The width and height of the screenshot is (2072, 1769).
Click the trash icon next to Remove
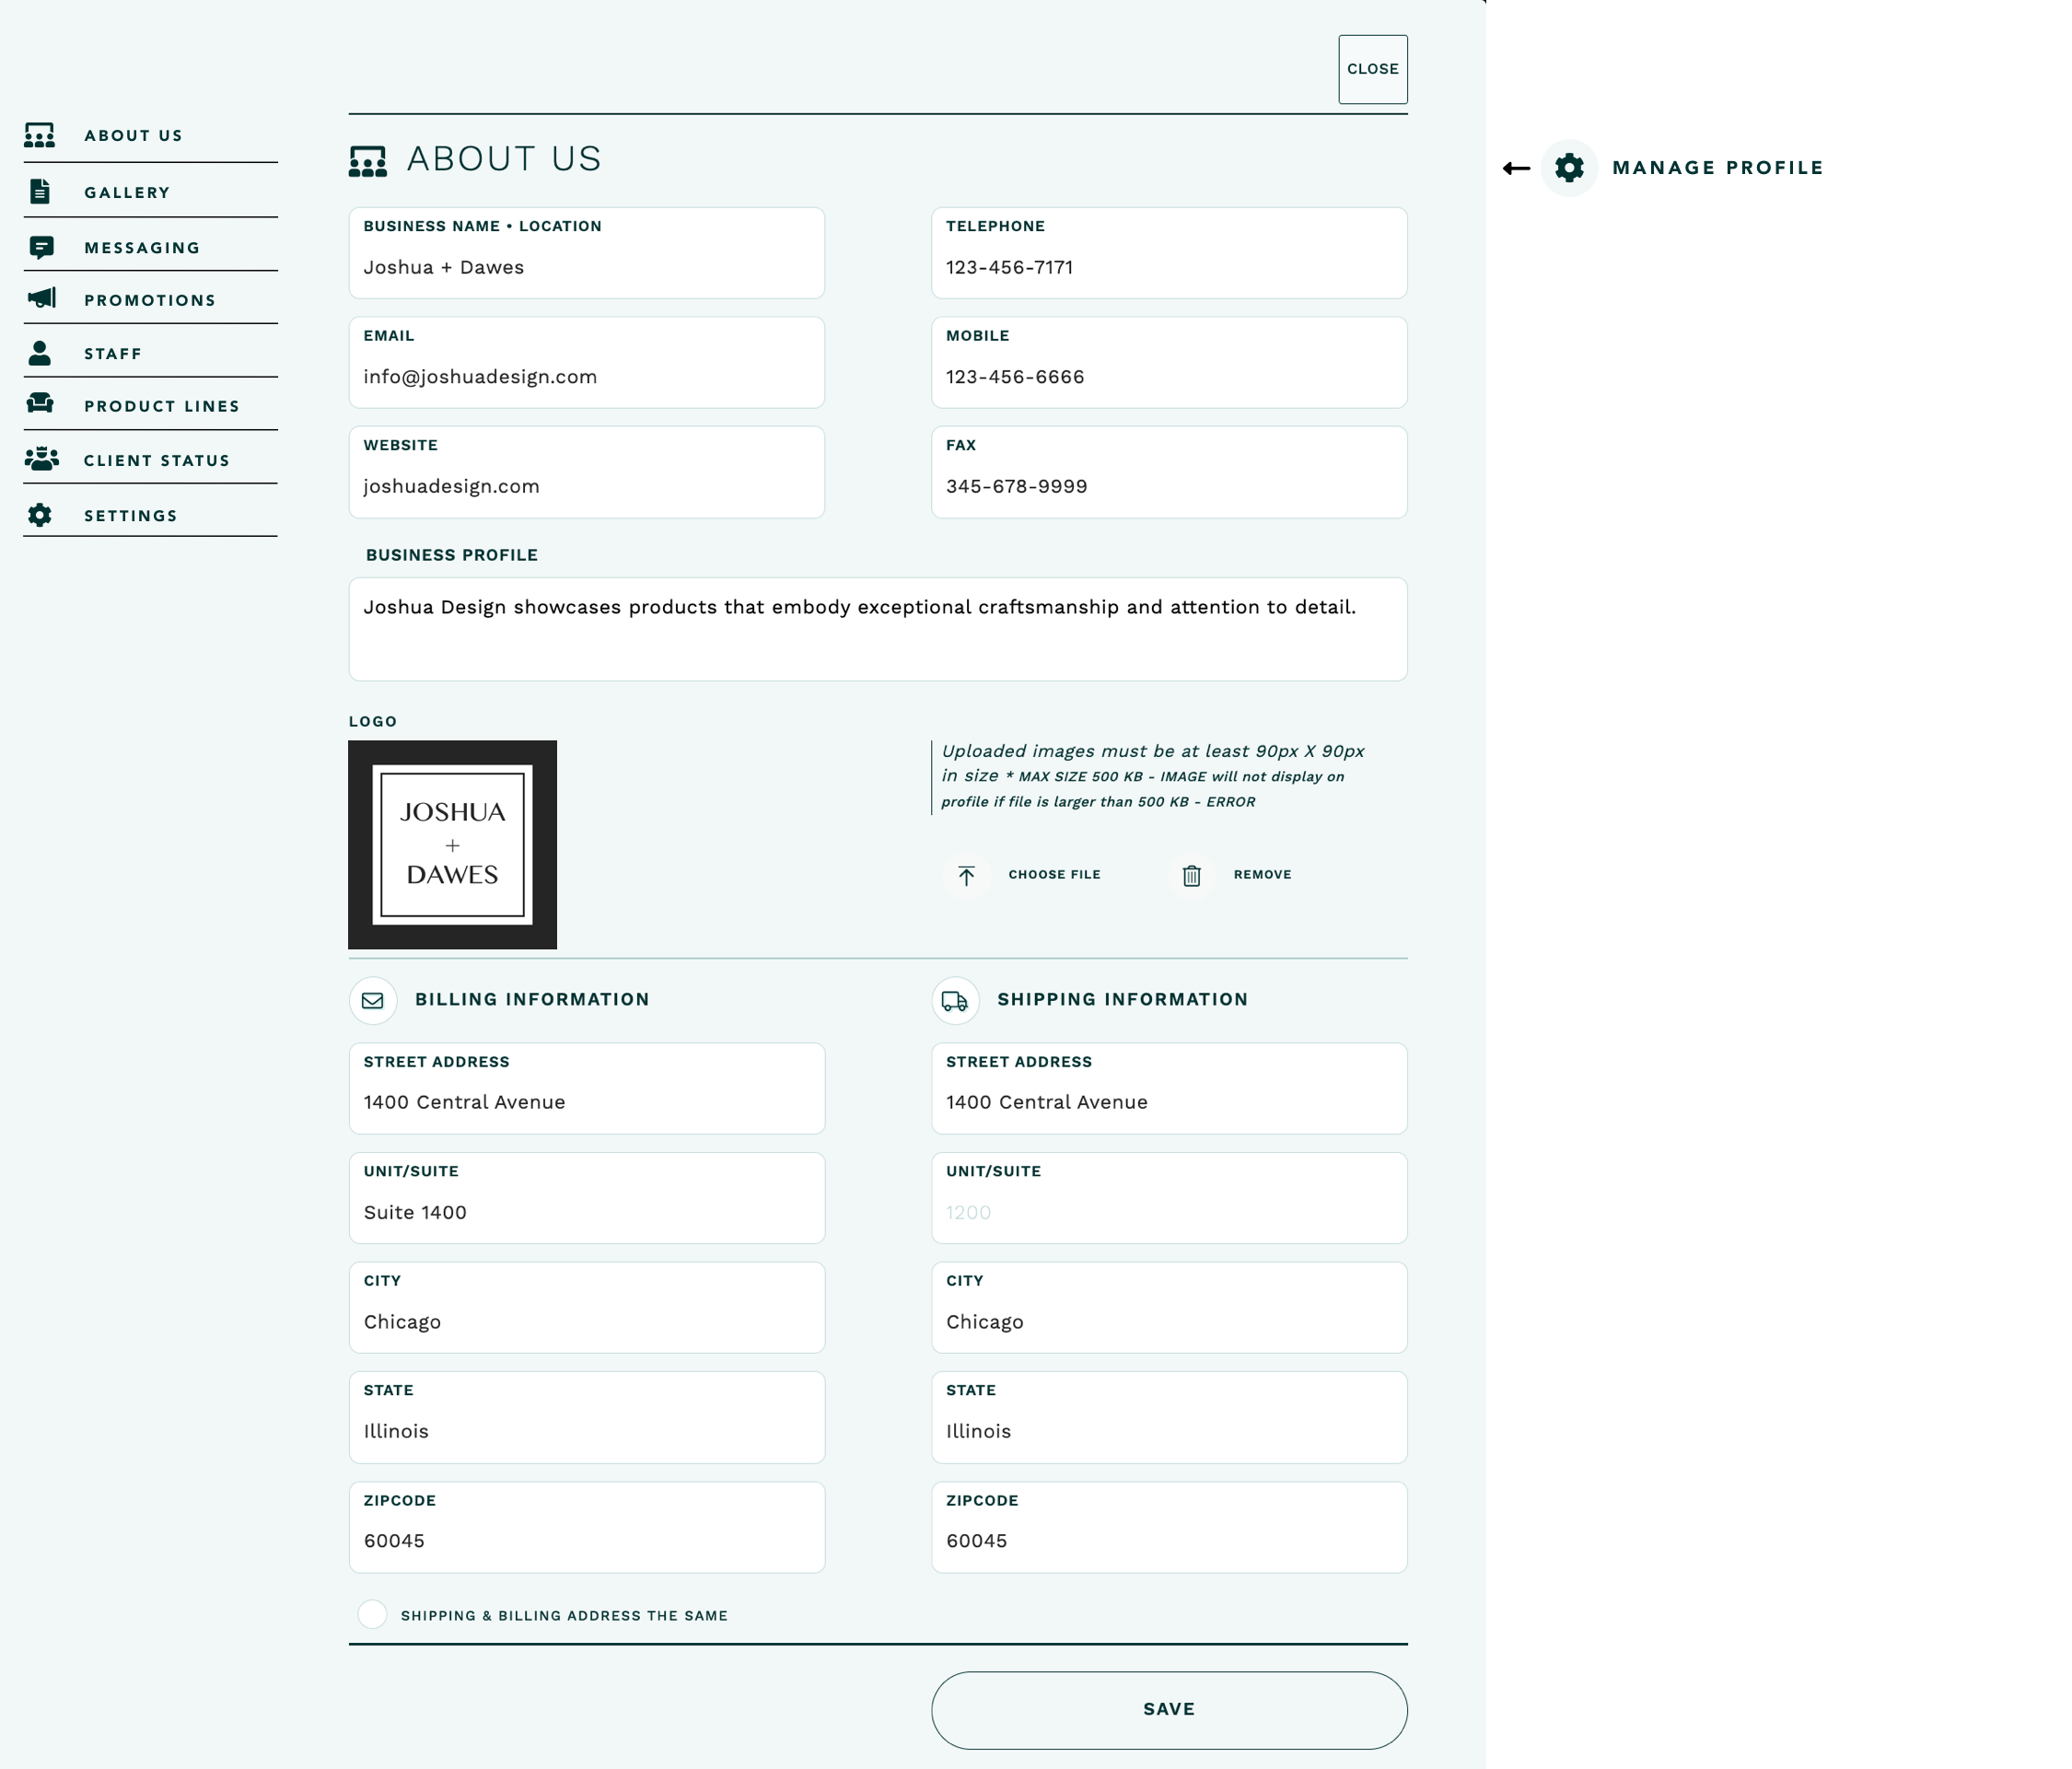click(x=1190, y=874)
